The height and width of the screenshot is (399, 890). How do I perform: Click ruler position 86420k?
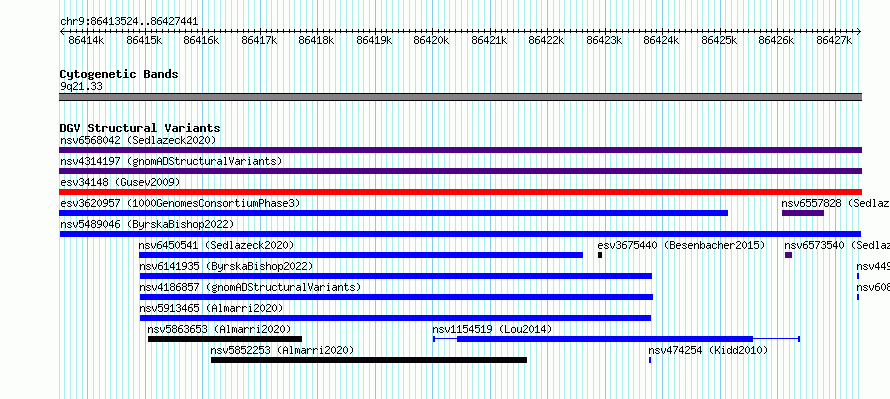coord(431,40)
